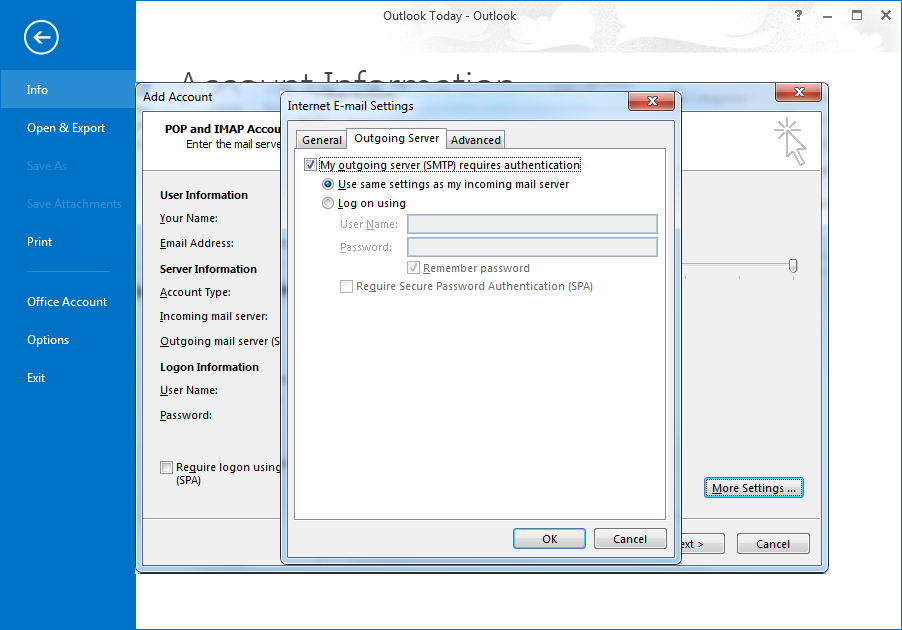The image size is (902, 630).
Task: Close the Add Account dialog window
Action: [799, 93]
